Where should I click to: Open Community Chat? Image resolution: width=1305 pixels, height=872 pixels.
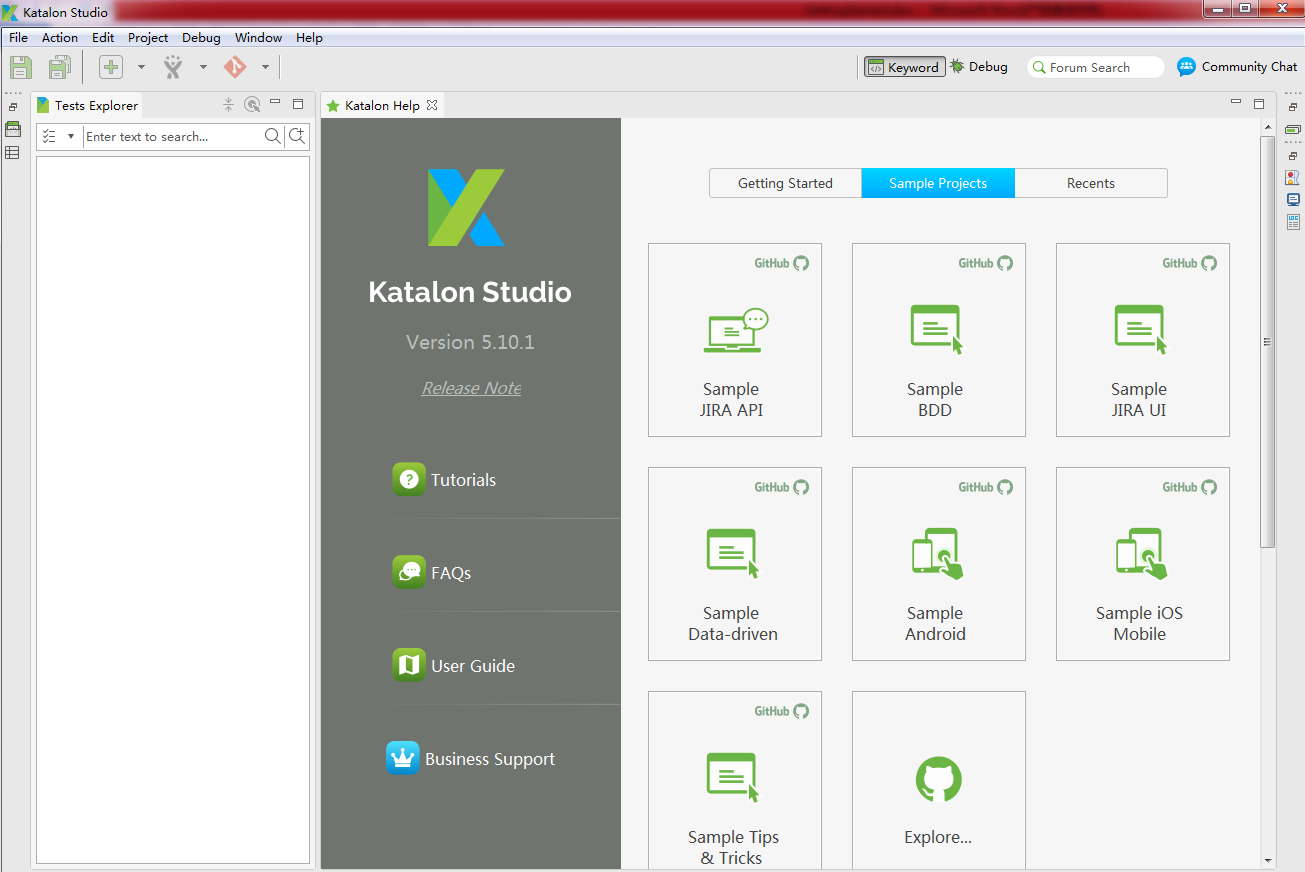click(1237, 67)
